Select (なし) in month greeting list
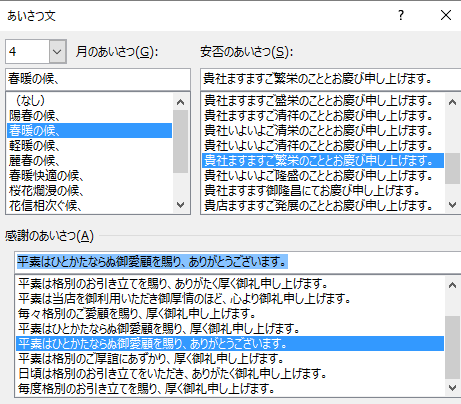The image size is (461, 404). tap(89, 100)
